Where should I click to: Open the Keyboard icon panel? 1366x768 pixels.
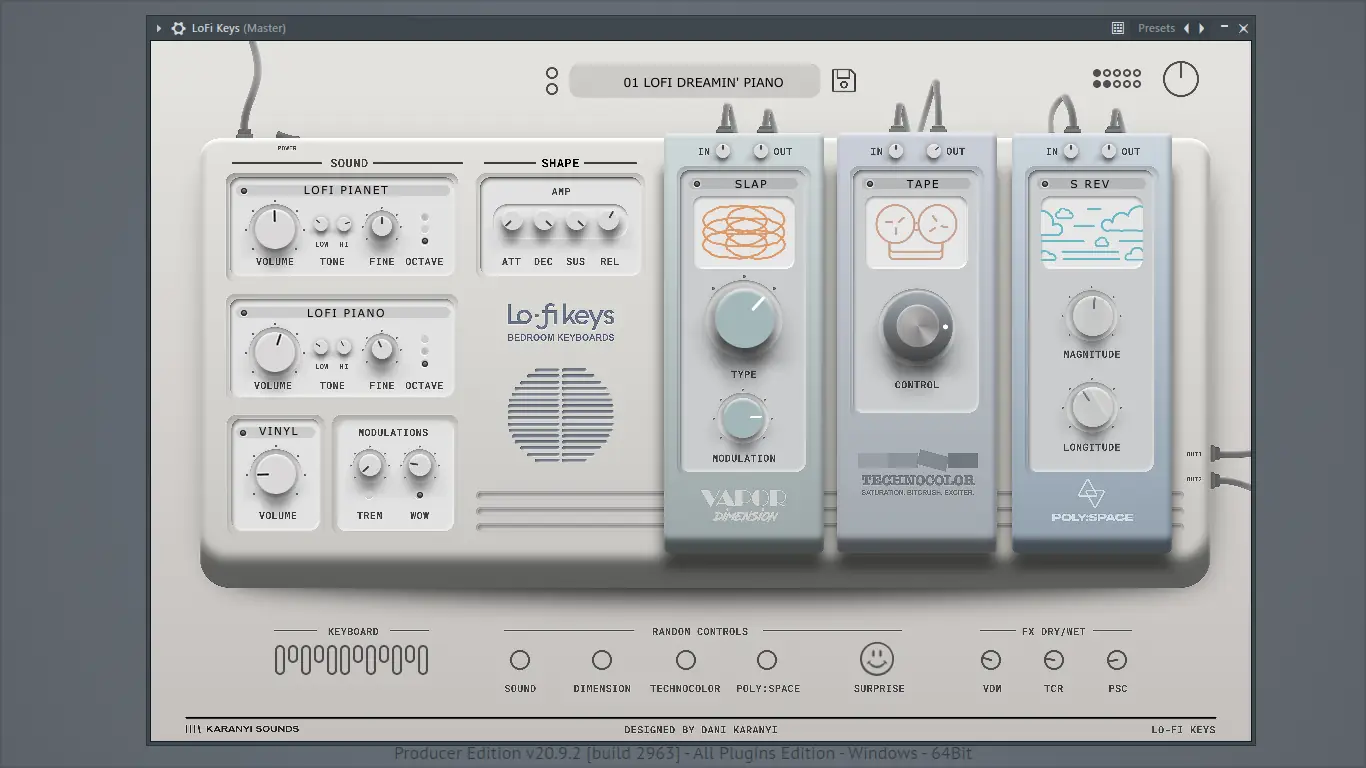coord(352,660)
